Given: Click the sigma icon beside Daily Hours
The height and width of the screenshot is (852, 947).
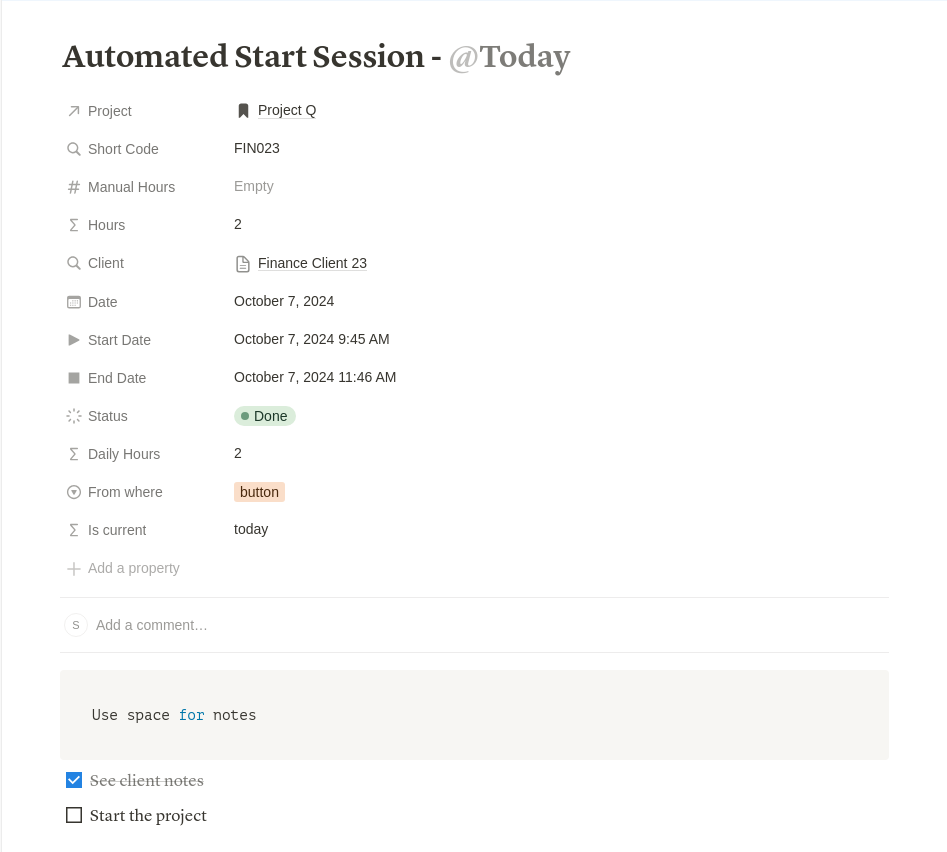Looking at the screenshot, I should point(74,454).
